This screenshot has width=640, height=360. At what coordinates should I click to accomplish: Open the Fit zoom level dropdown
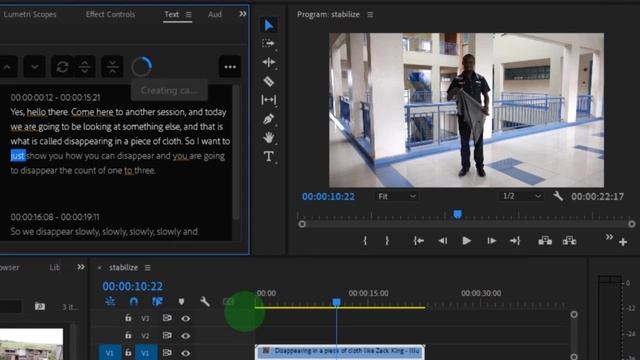click(397, 196)
